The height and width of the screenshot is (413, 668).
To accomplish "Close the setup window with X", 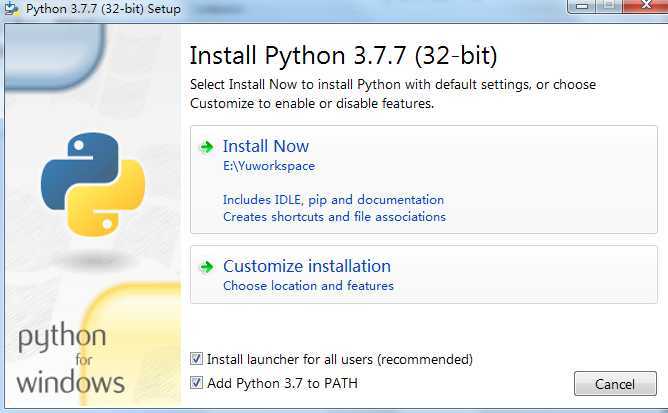I will [x=645, y=5].
